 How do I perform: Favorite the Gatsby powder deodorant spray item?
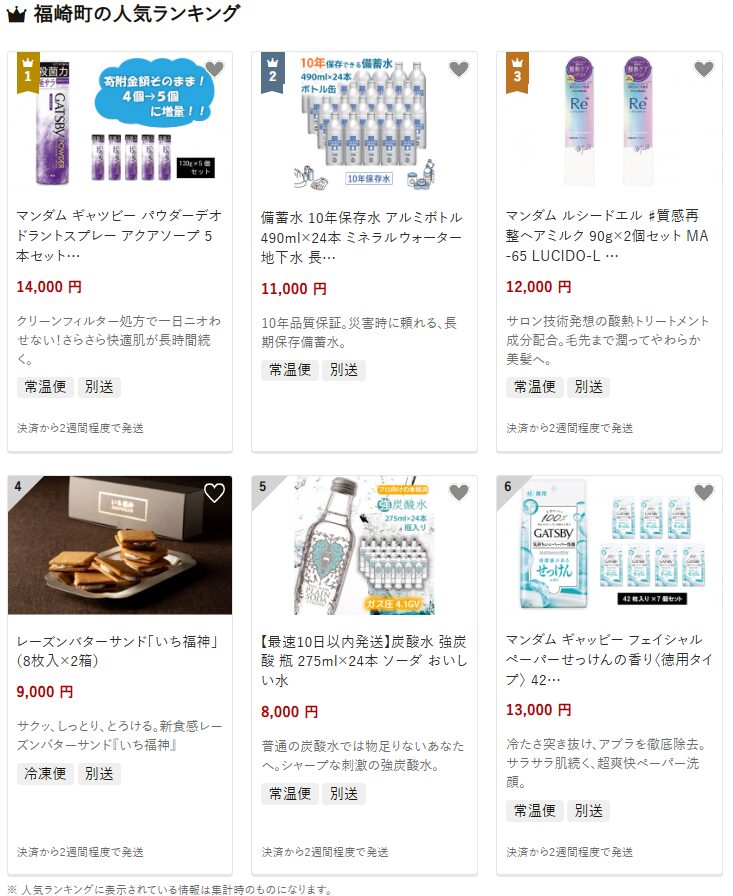(214, 69)
